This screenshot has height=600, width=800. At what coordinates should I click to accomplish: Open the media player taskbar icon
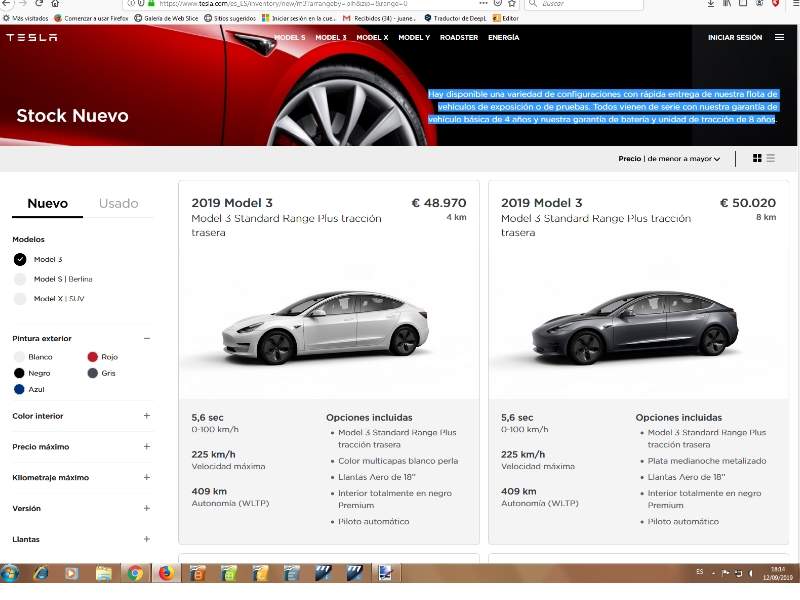pyautogui.click(x=72, y=573)
